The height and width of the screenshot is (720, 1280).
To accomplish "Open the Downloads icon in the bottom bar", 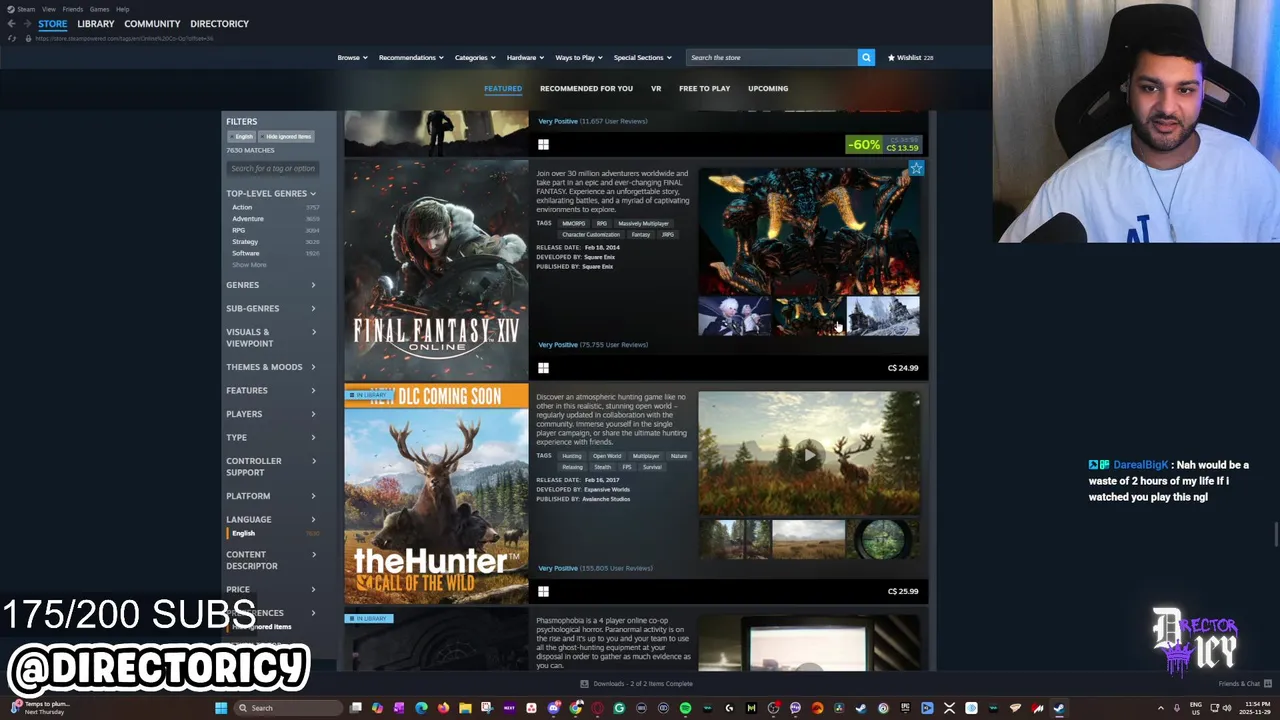I will pos(584,684).
